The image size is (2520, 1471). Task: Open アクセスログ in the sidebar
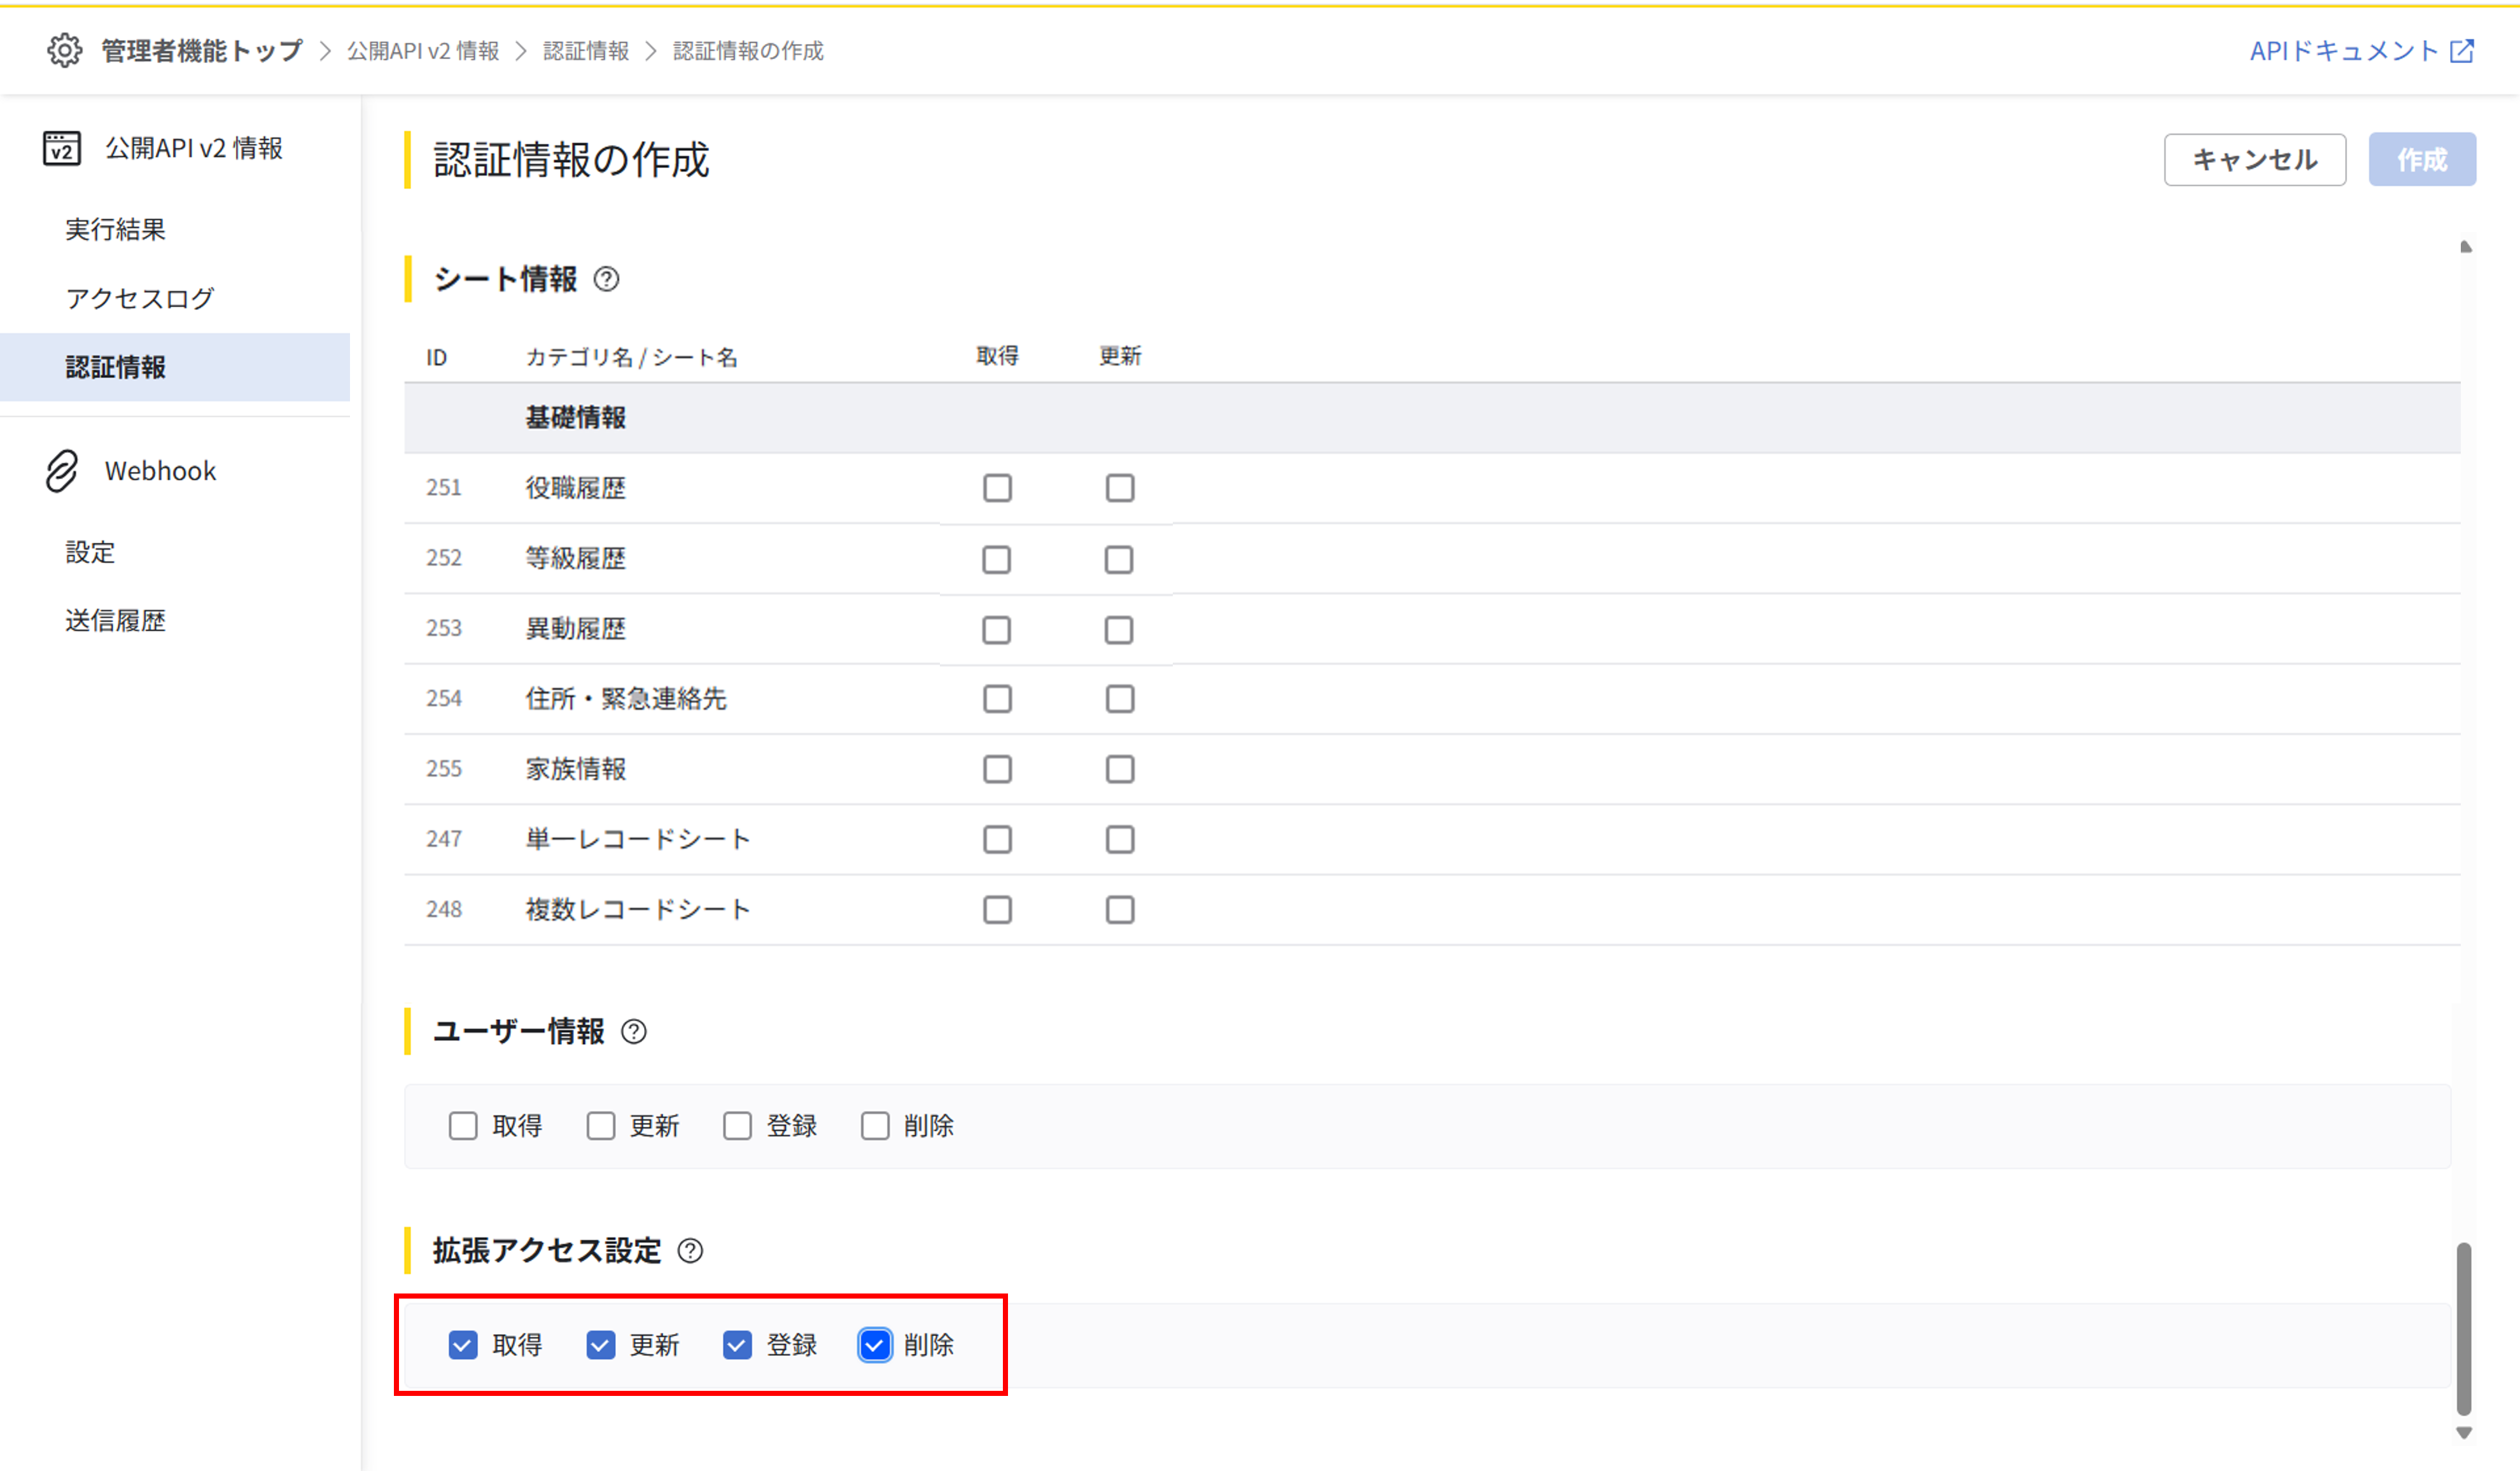(x=140, y=298)
